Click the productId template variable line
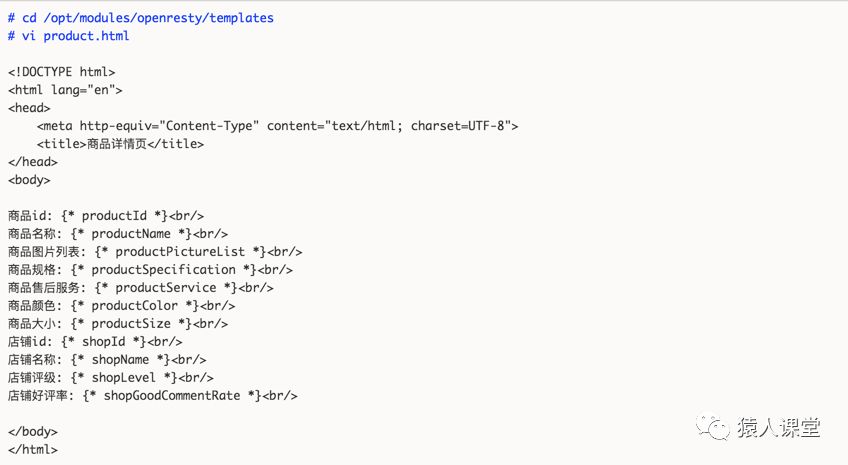Image resolution: width=848 pixels, height=465 pixels. click(106, 216)
